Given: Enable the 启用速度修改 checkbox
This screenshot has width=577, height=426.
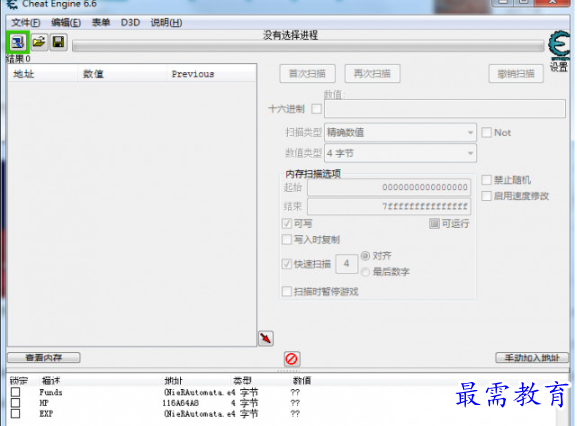Looking at the screenshot, I should tap(486, 196).
